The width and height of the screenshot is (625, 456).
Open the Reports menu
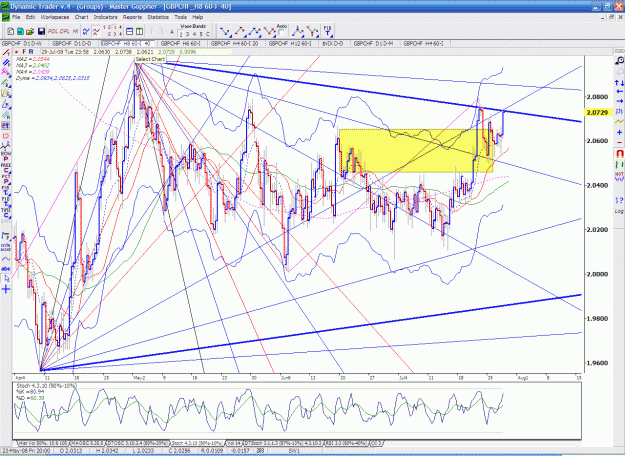(132, 17)
